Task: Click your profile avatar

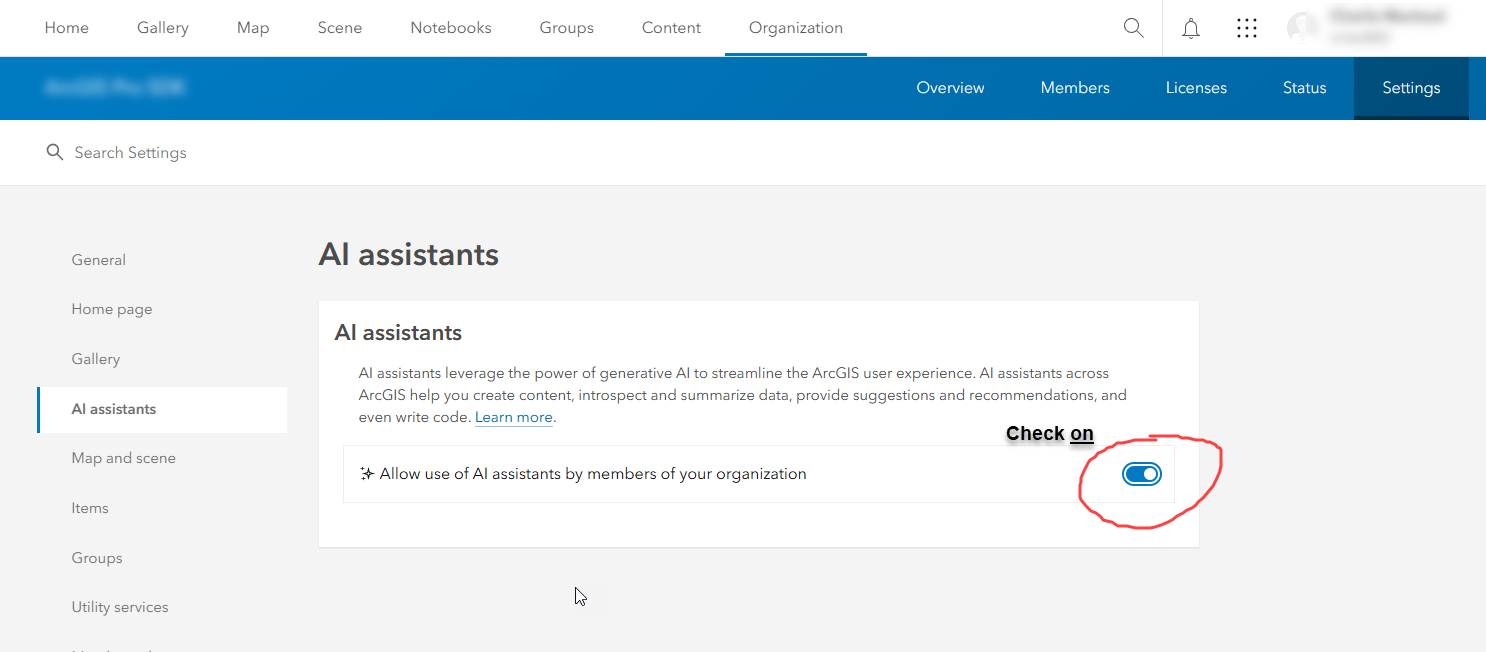Action: pyautogui.click(x=1302, y=28)
